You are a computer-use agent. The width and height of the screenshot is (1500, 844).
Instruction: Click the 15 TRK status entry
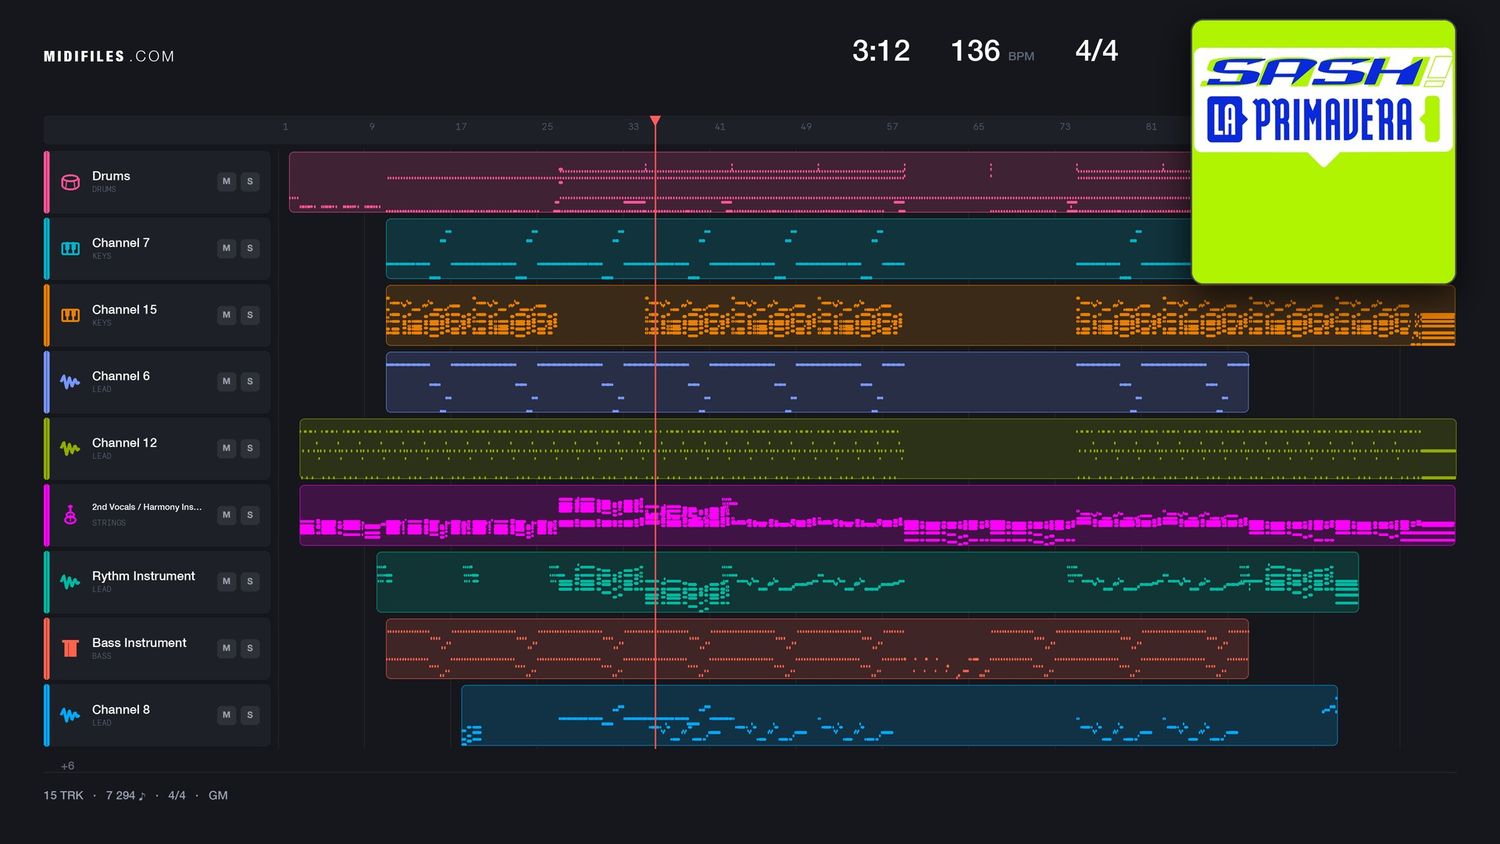click(63, 796)
